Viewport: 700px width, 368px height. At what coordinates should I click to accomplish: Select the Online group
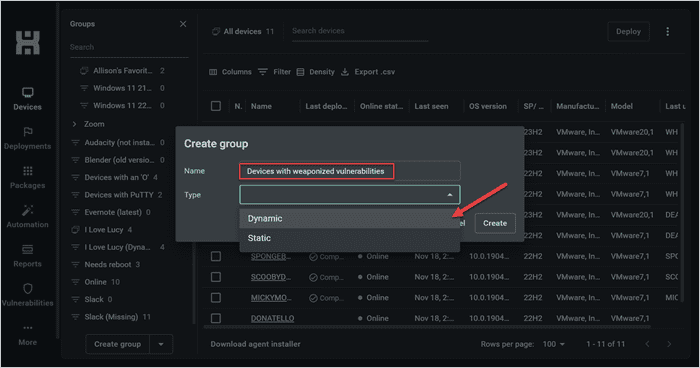point(96,282)
